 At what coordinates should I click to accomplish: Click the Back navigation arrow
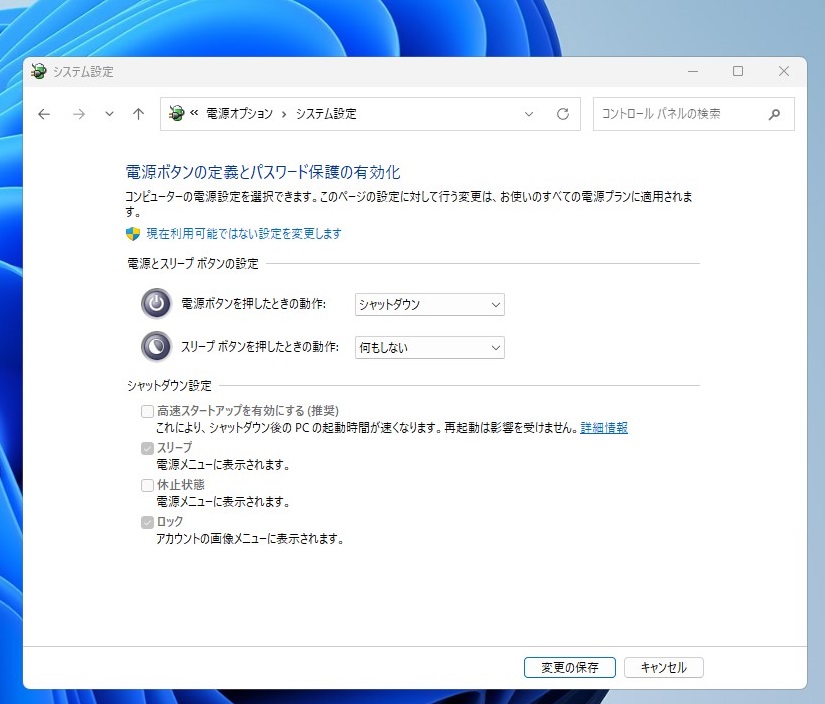[x=44, y=114]
